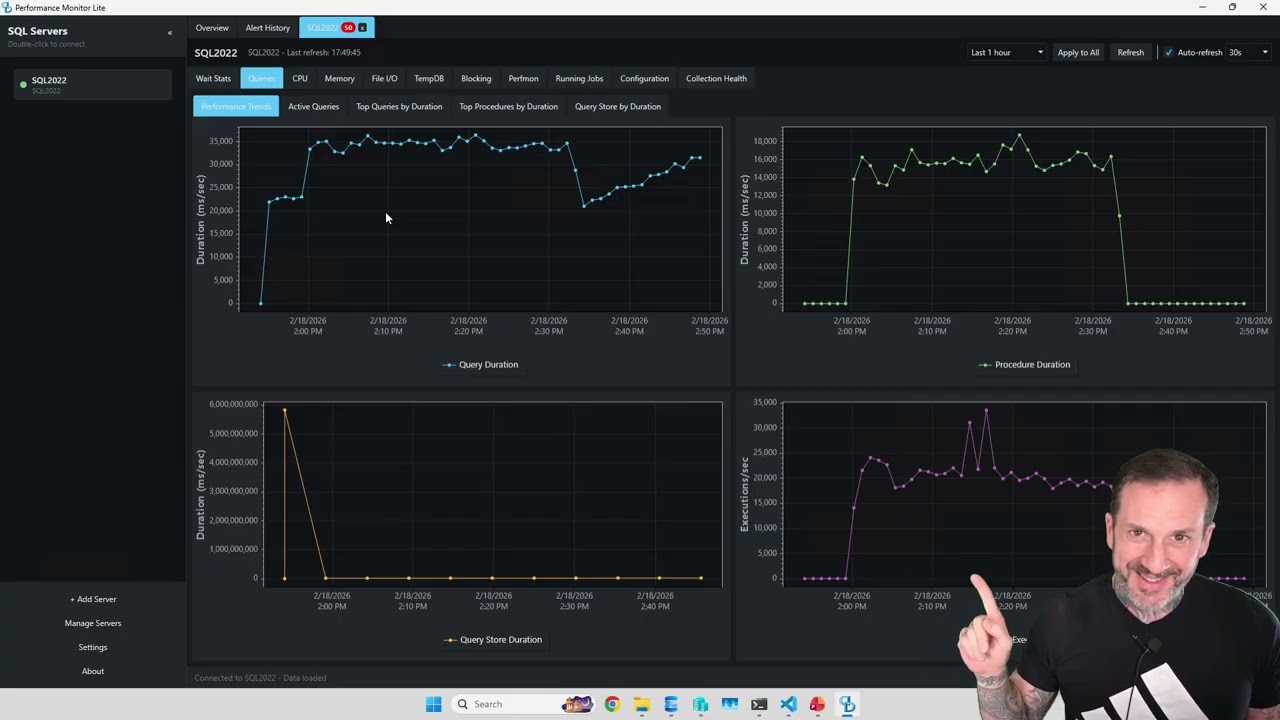Open the Wait Stats tab
The height and width of the screenshot is (720, 1280).
213,78
